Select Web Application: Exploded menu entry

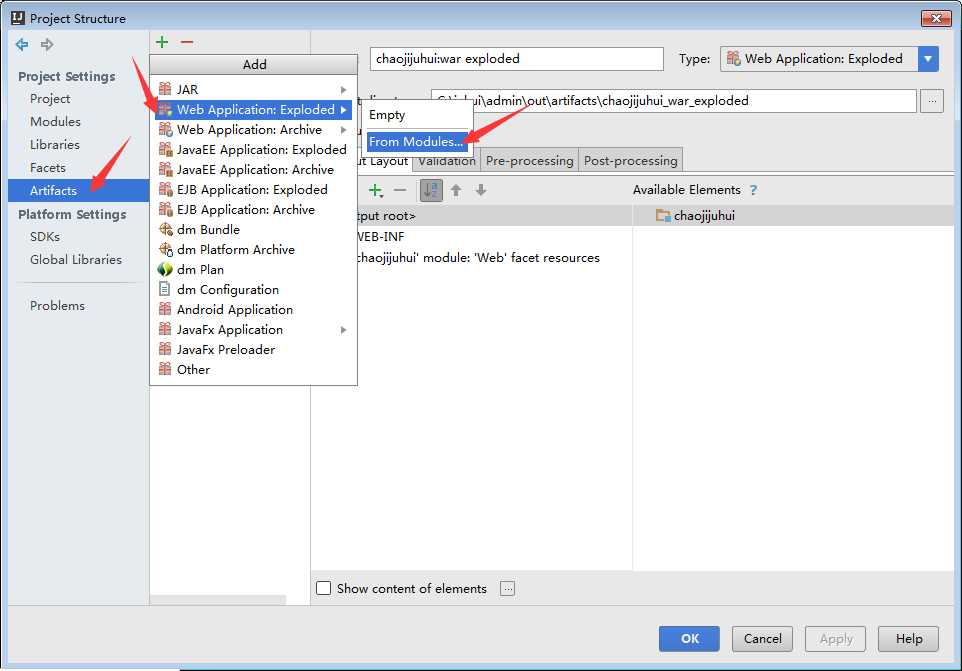tap(253, 110)
